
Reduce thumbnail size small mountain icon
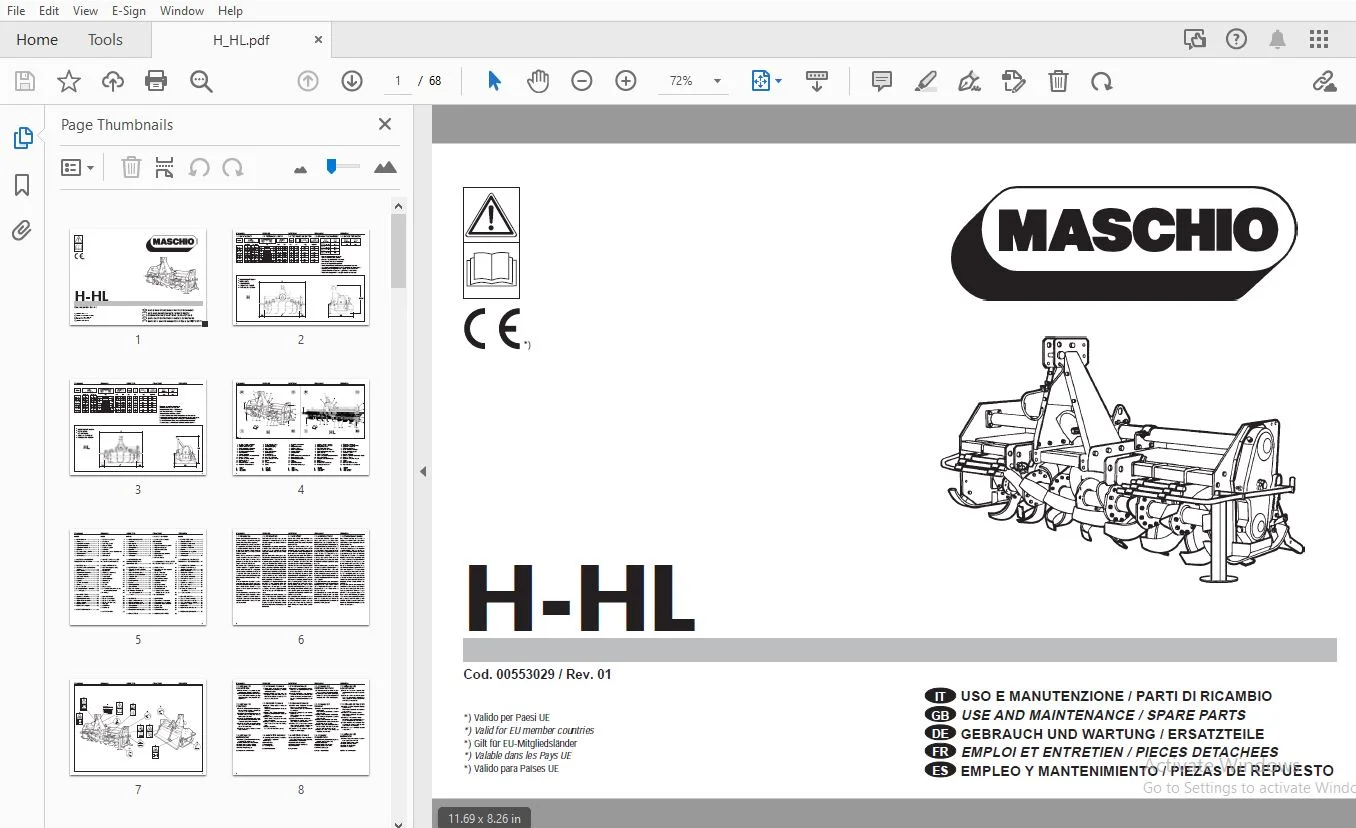tap(300, 169)
